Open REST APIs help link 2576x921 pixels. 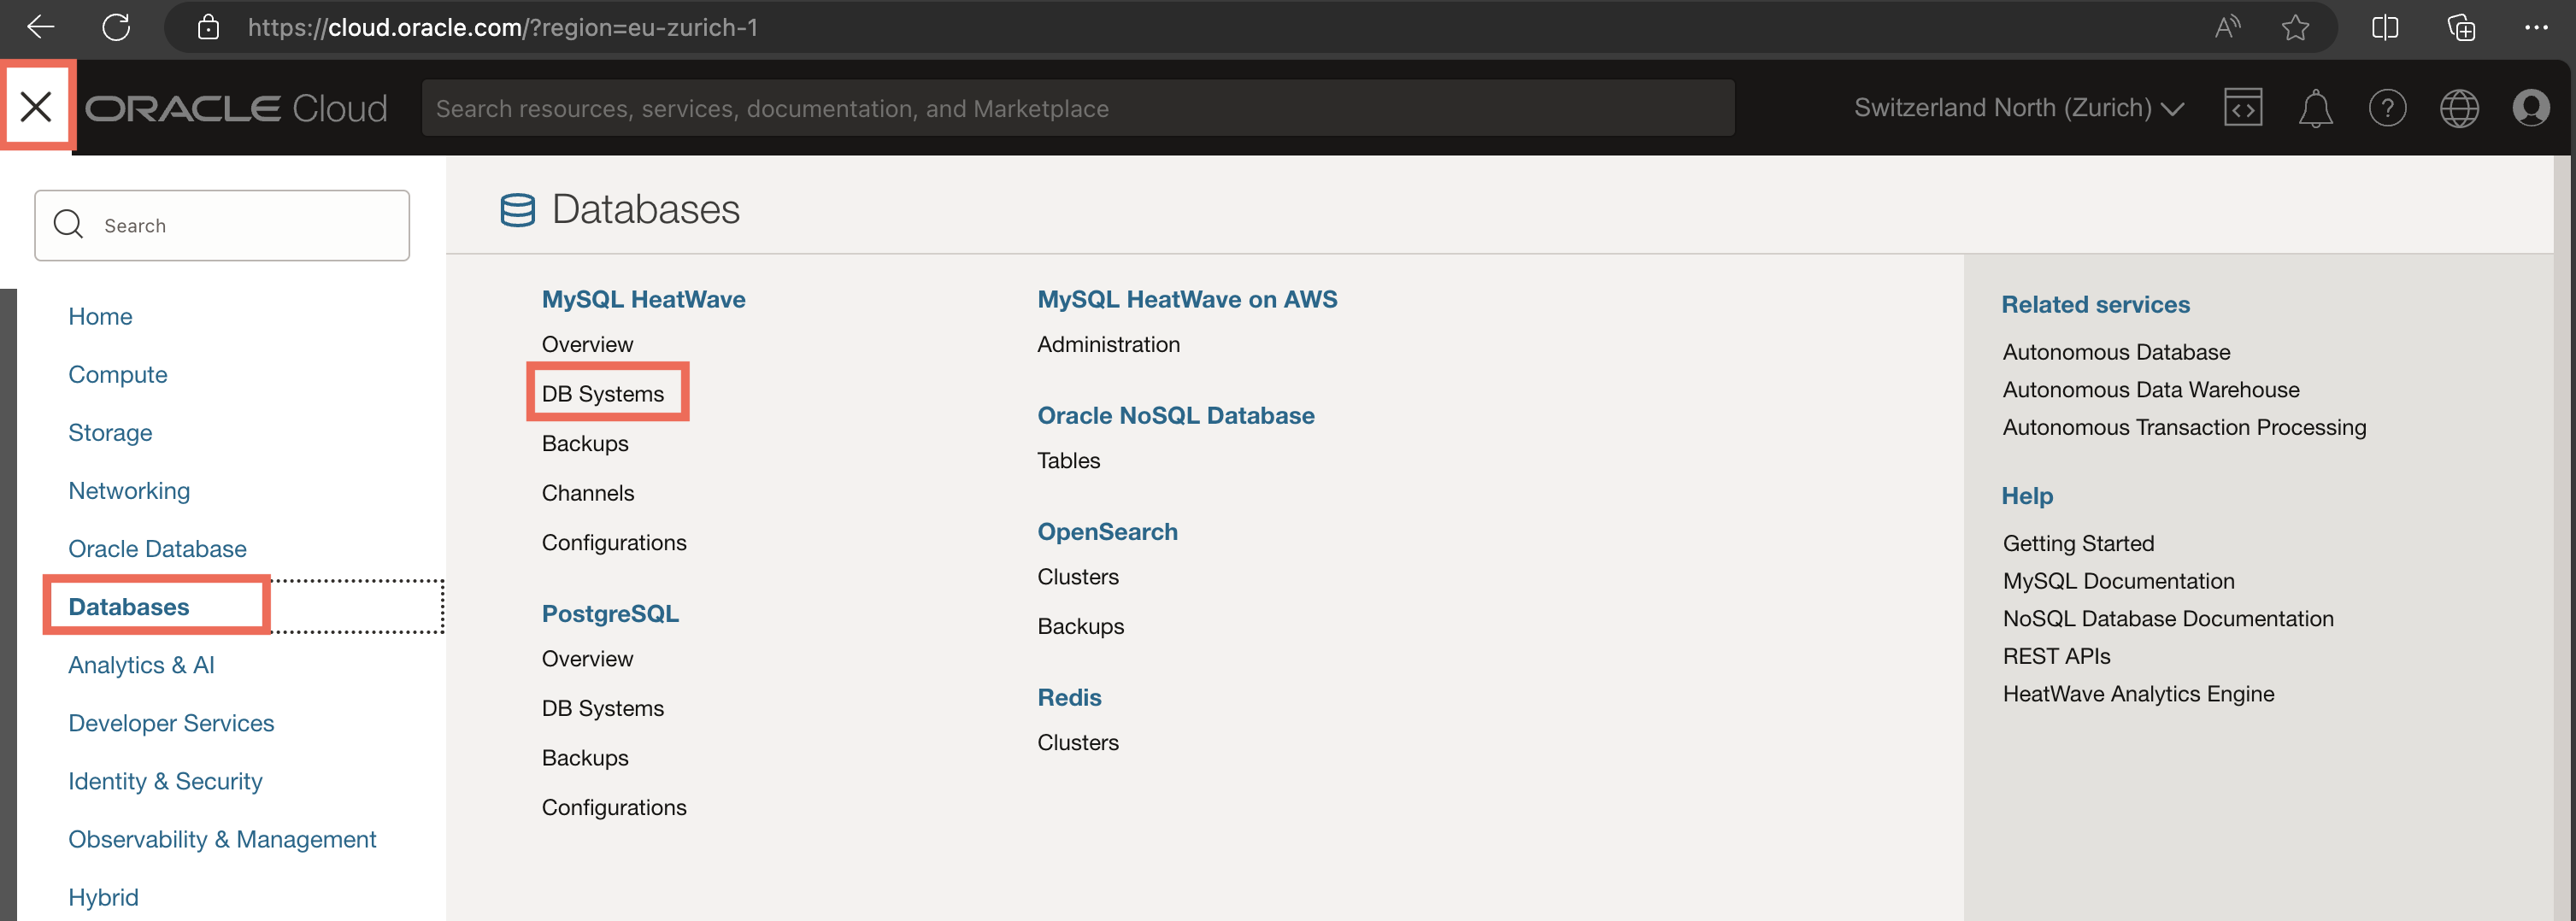click(2056, 655)
